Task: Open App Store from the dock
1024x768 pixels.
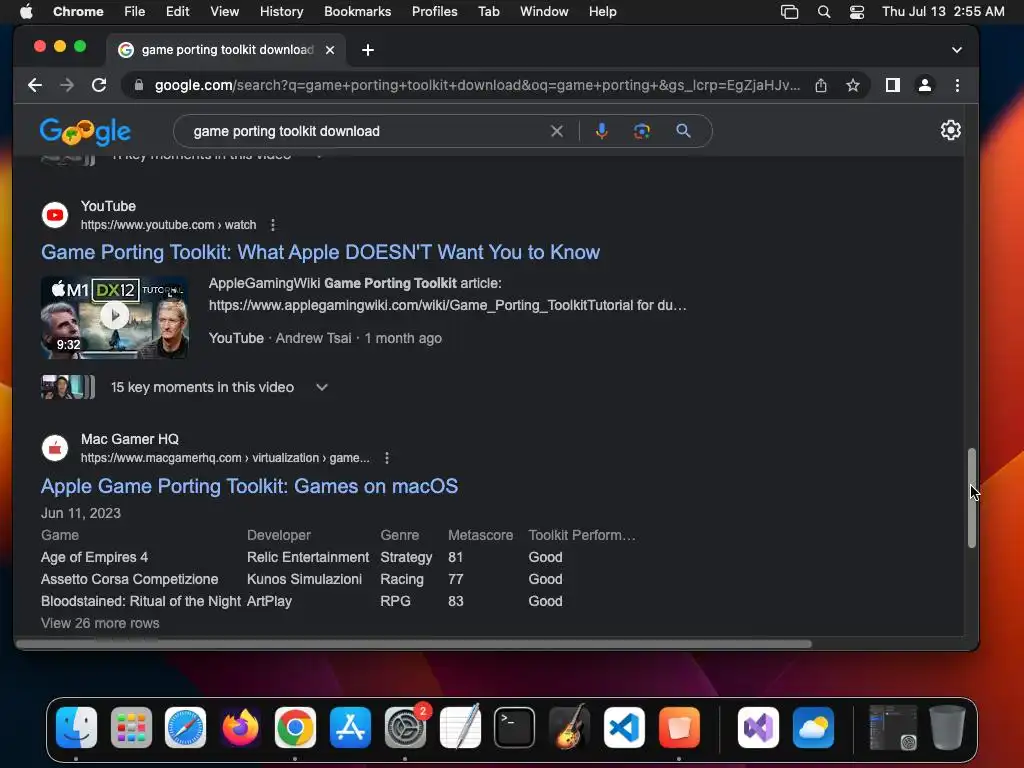Action: tap(350, 728)
